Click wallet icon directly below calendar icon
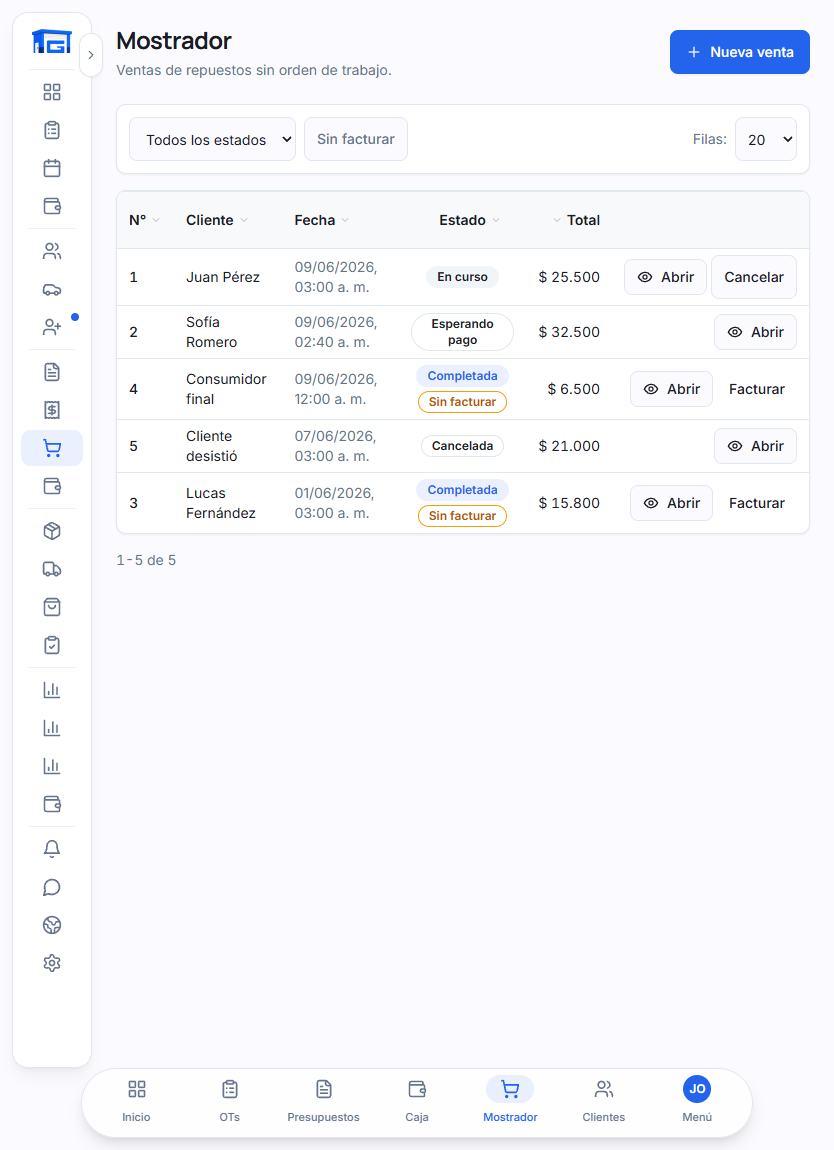This screenshot has height=1150, width=834. coord(52,206)
